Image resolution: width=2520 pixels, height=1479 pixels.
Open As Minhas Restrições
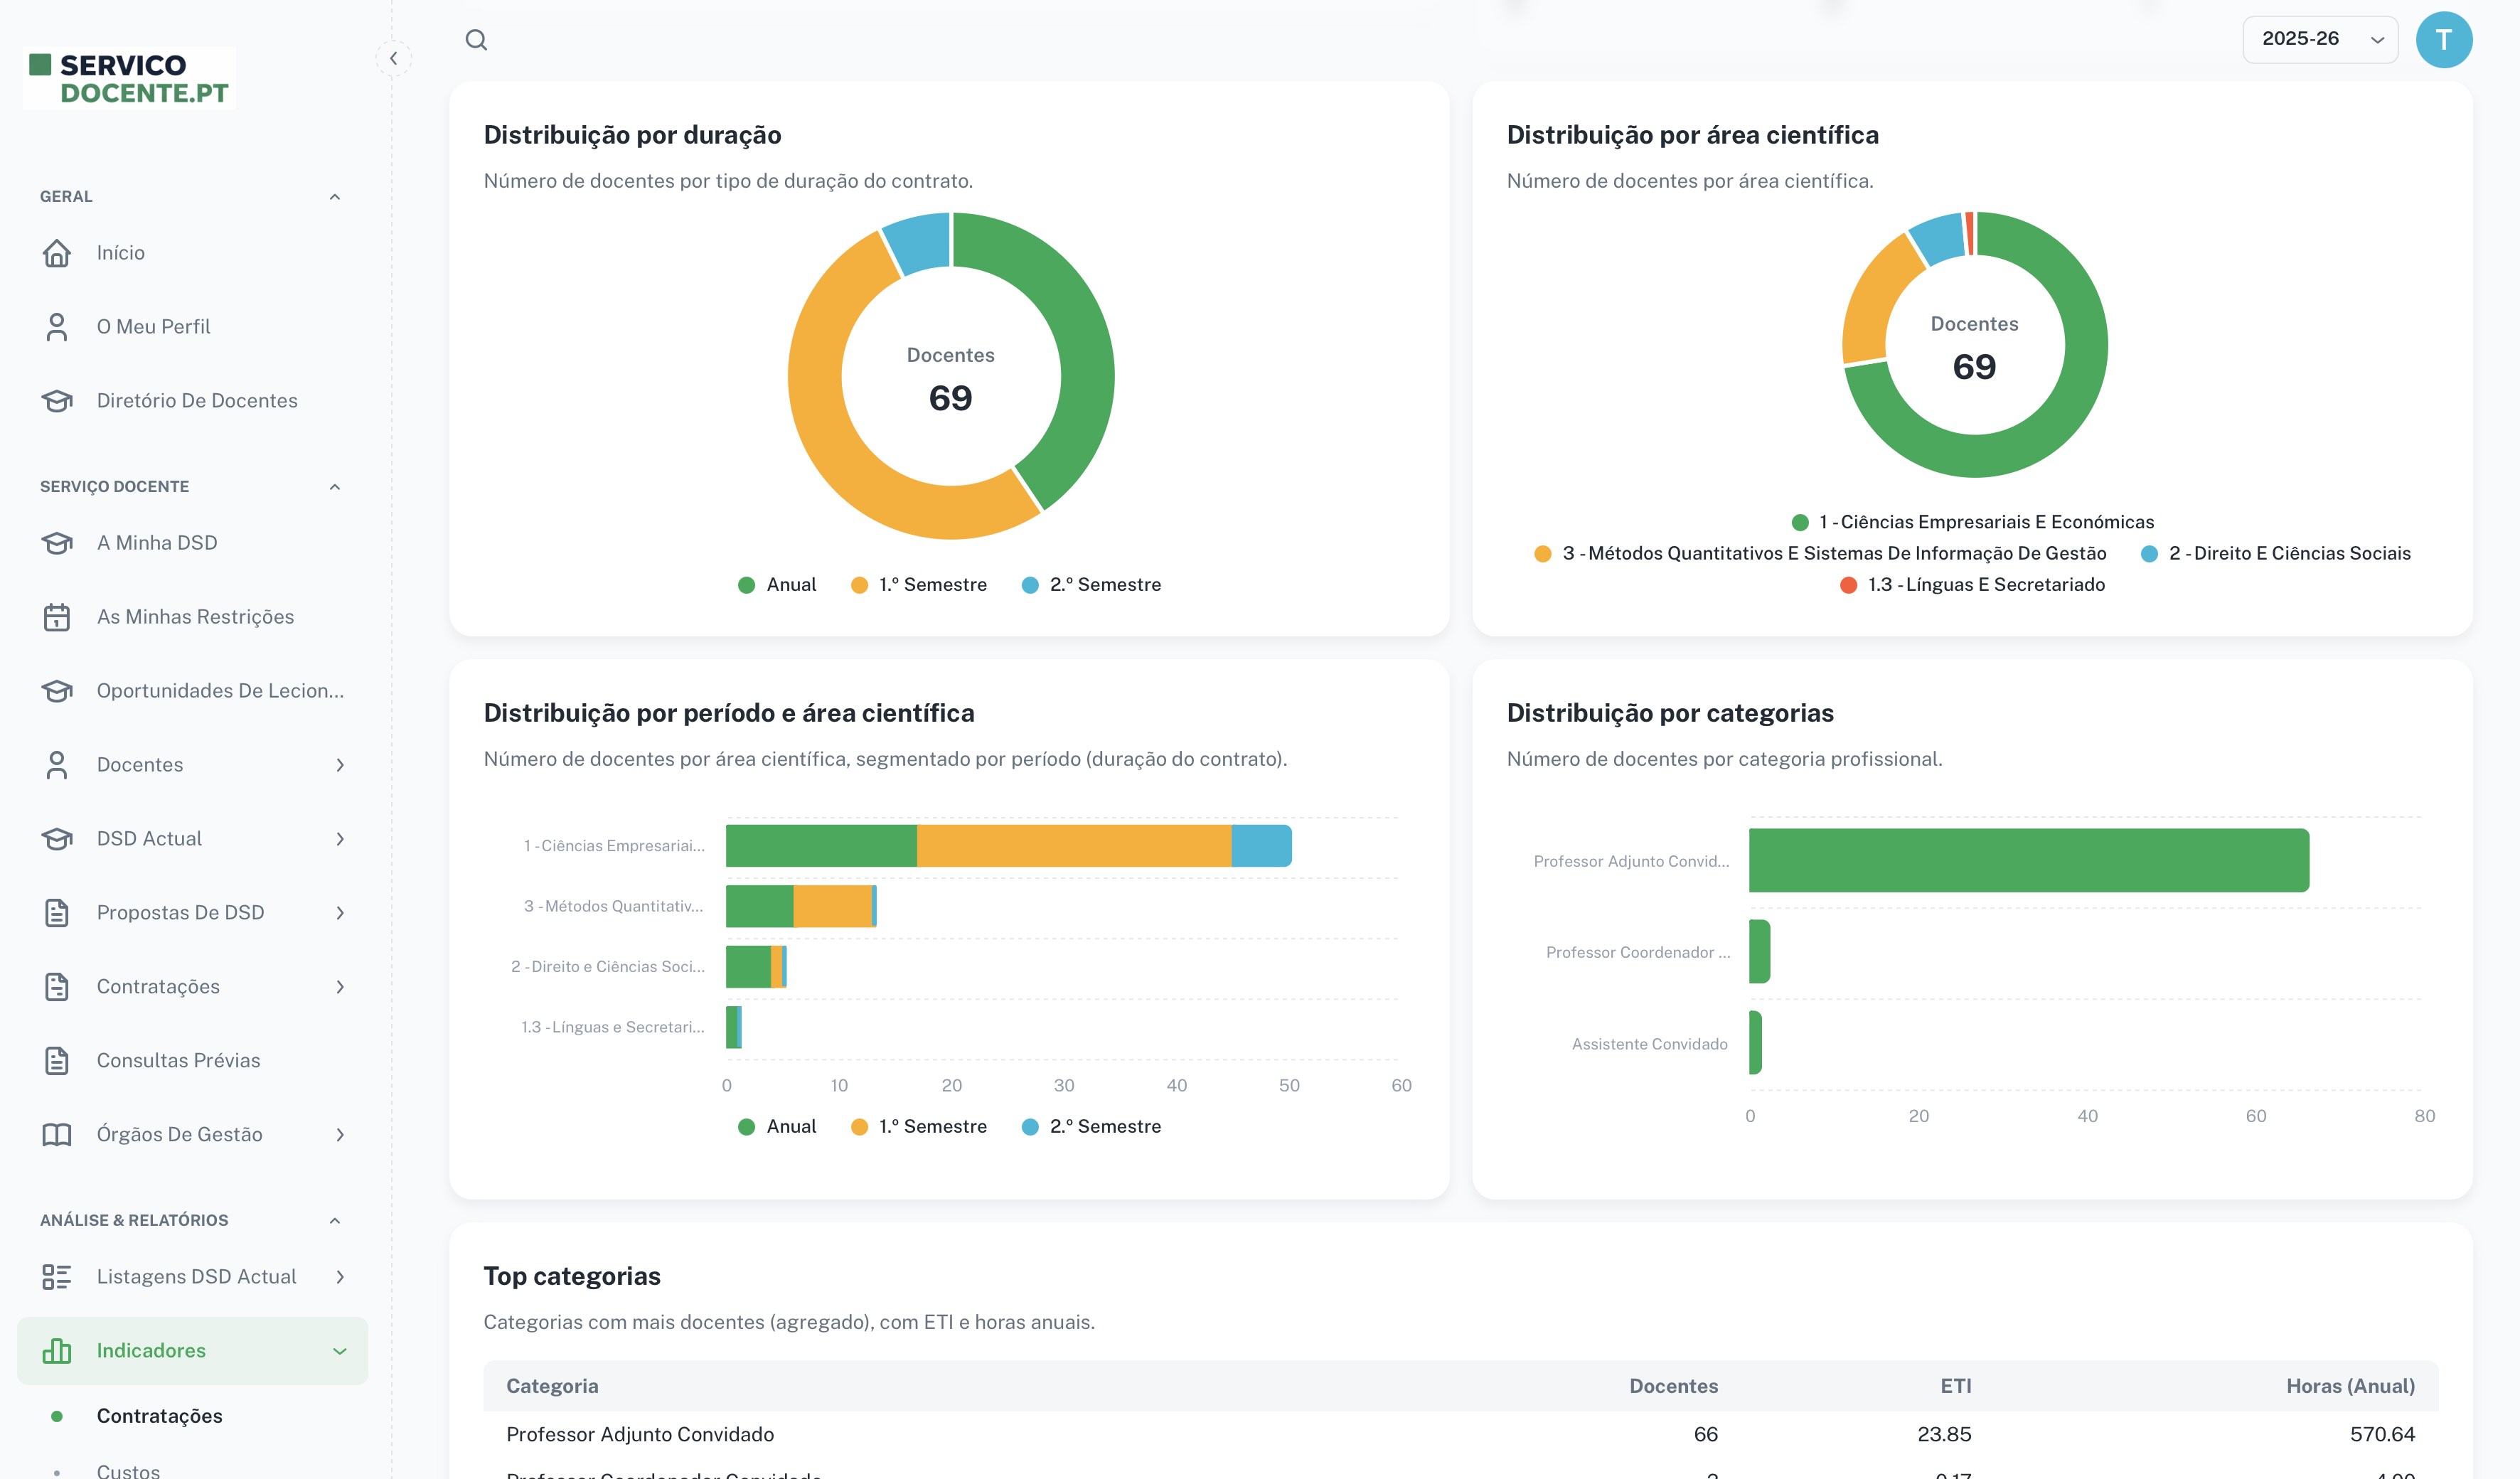192,617
